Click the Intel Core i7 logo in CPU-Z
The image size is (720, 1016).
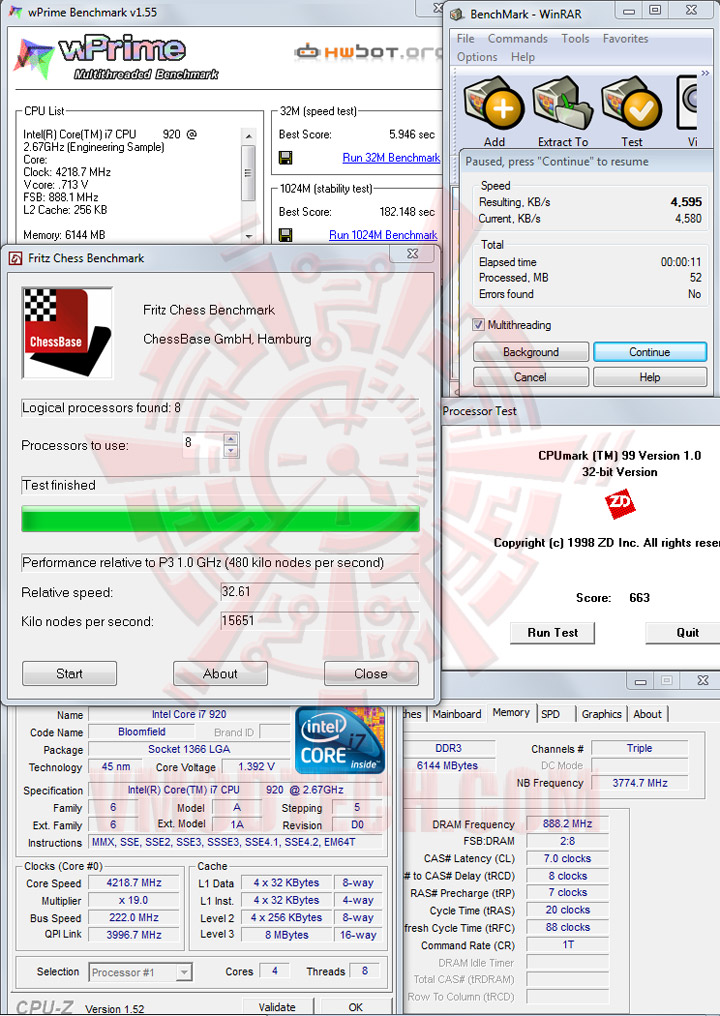pos(339,740)
